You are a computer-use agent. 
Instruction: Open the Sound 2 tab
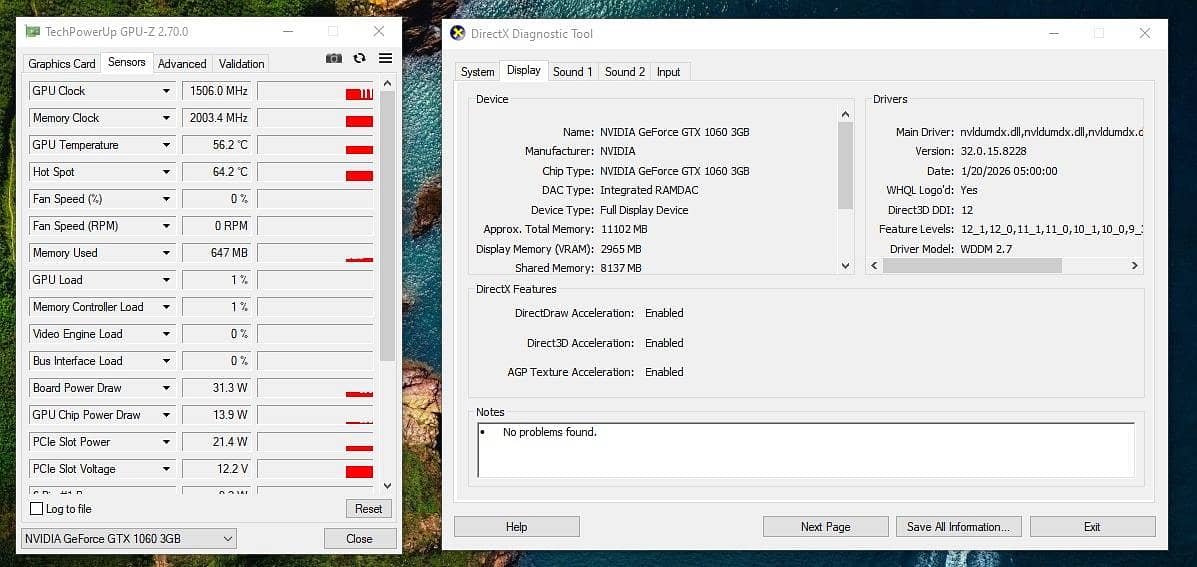tap(624, 72)
